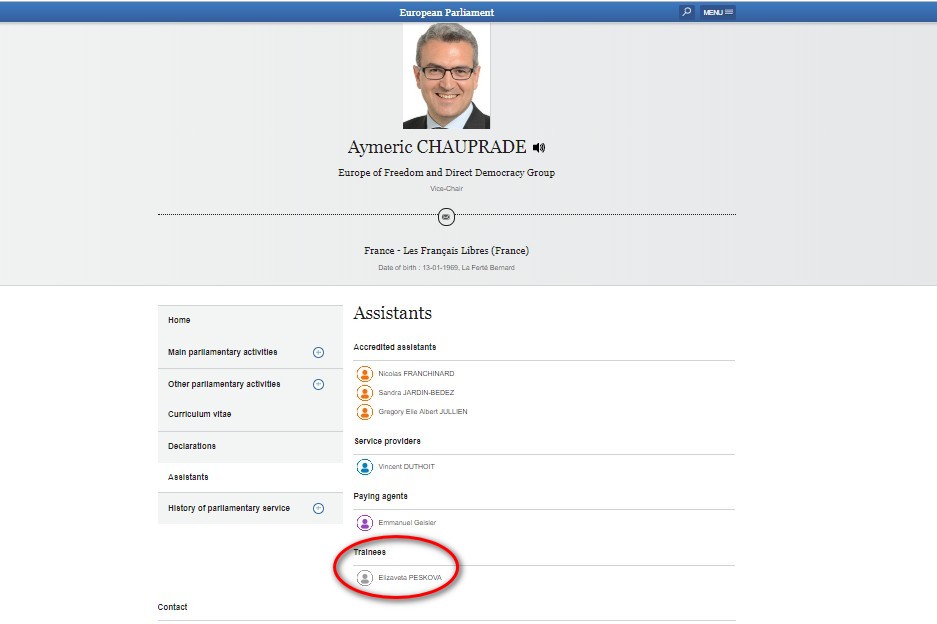
Task: Expand Other parliamentary activities plus icon
Action: coord(318,384)
